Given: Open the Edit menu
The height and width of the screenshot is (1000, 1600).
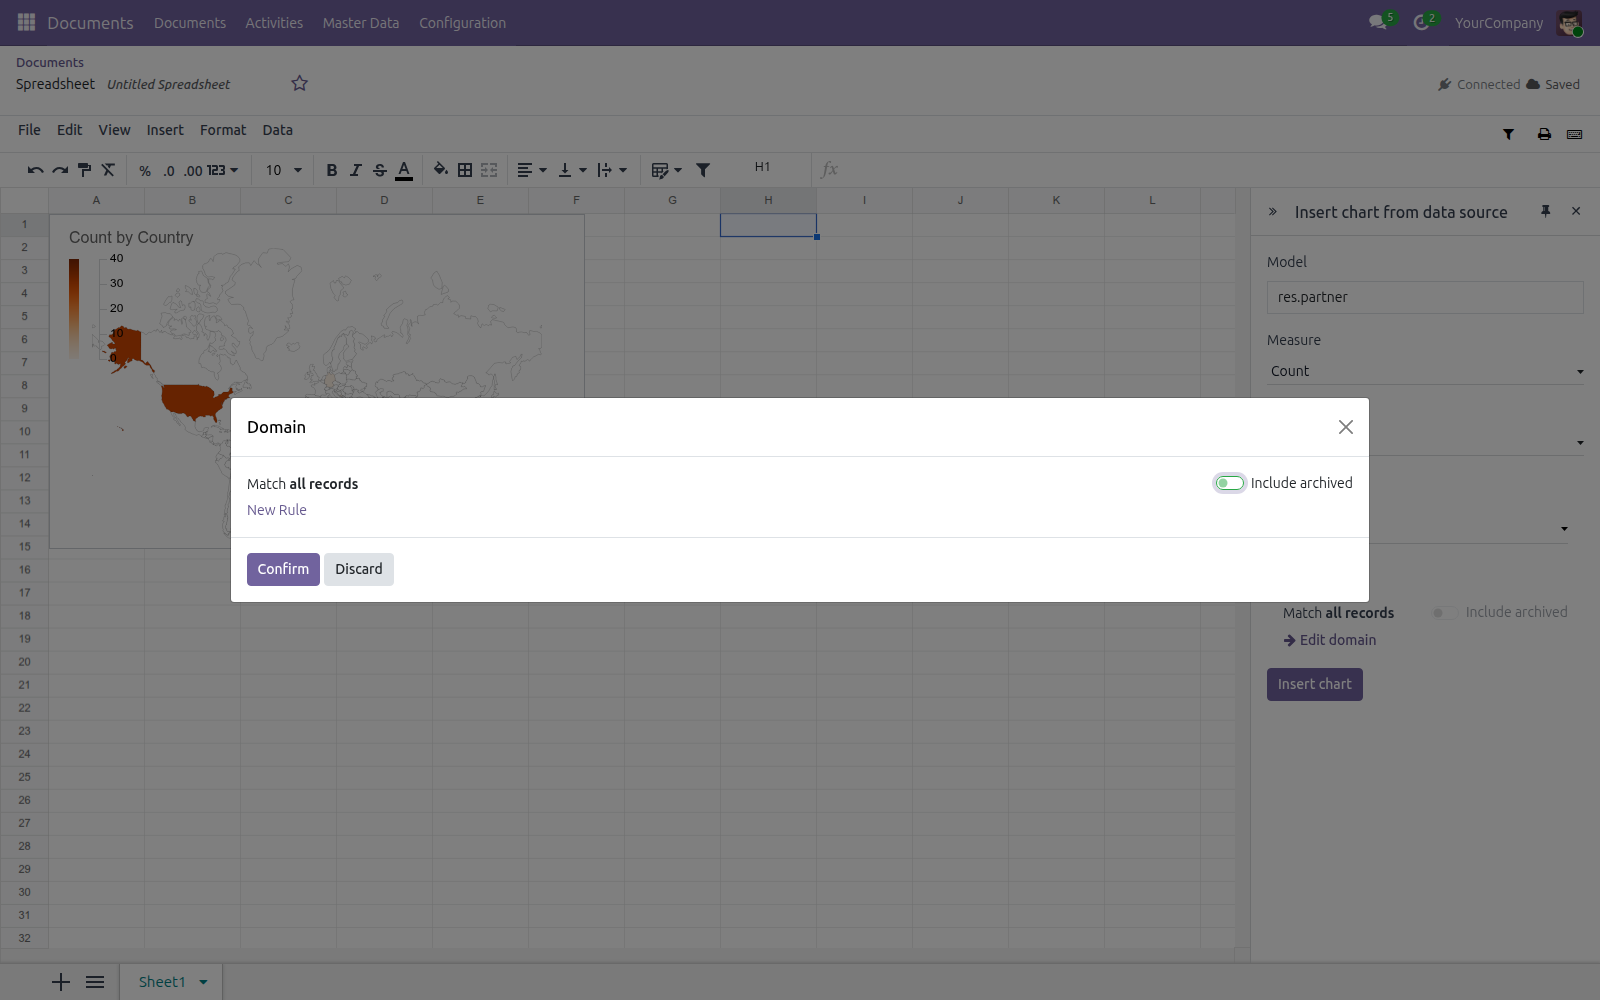Looking at the screenshot, I should (70, 130).
